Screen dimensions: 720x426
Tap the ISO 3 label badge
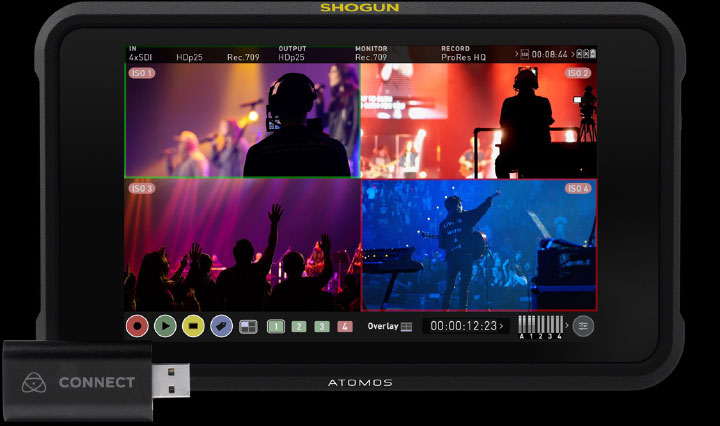141,188
